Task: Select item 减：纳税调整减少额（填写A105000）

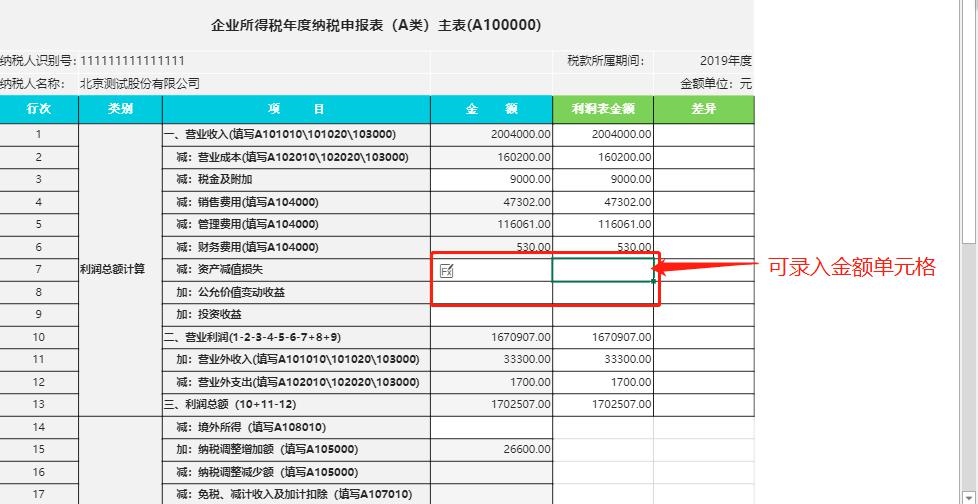Action: click(296, 472)
